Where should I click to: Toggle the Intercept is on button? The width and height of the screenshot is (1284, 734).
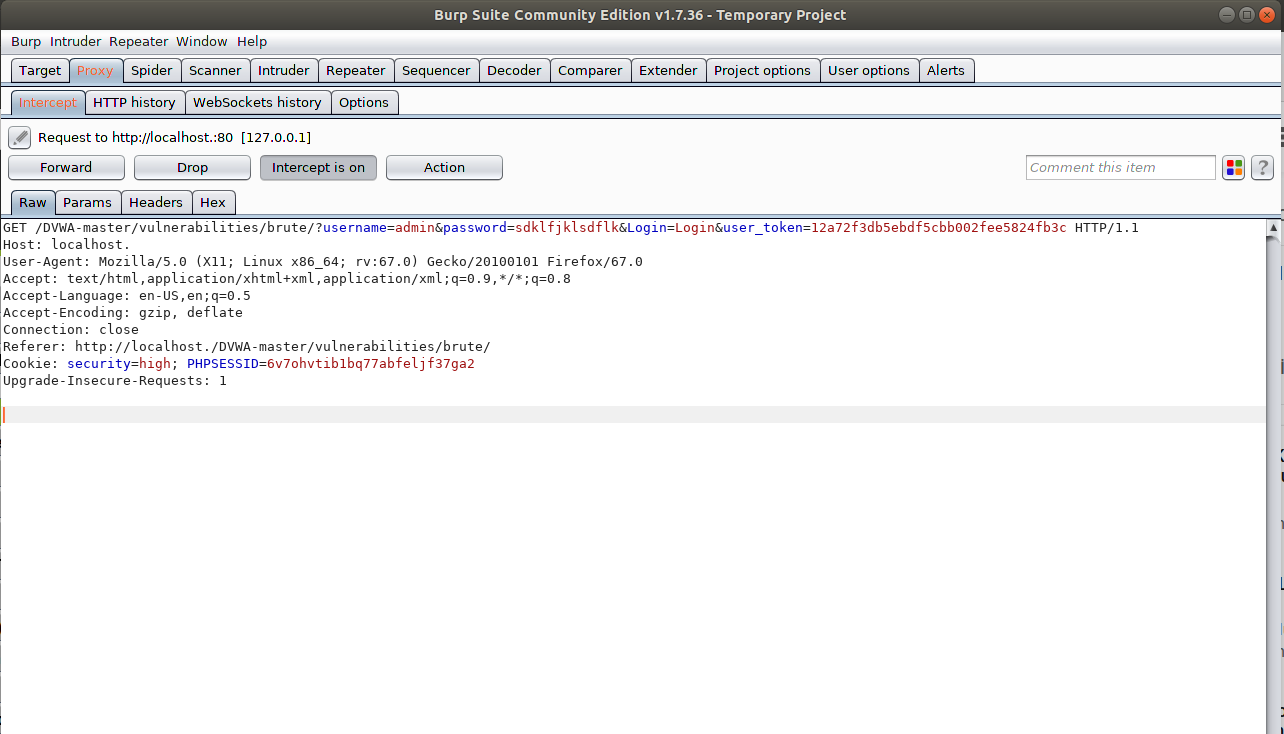coord(318,168)
